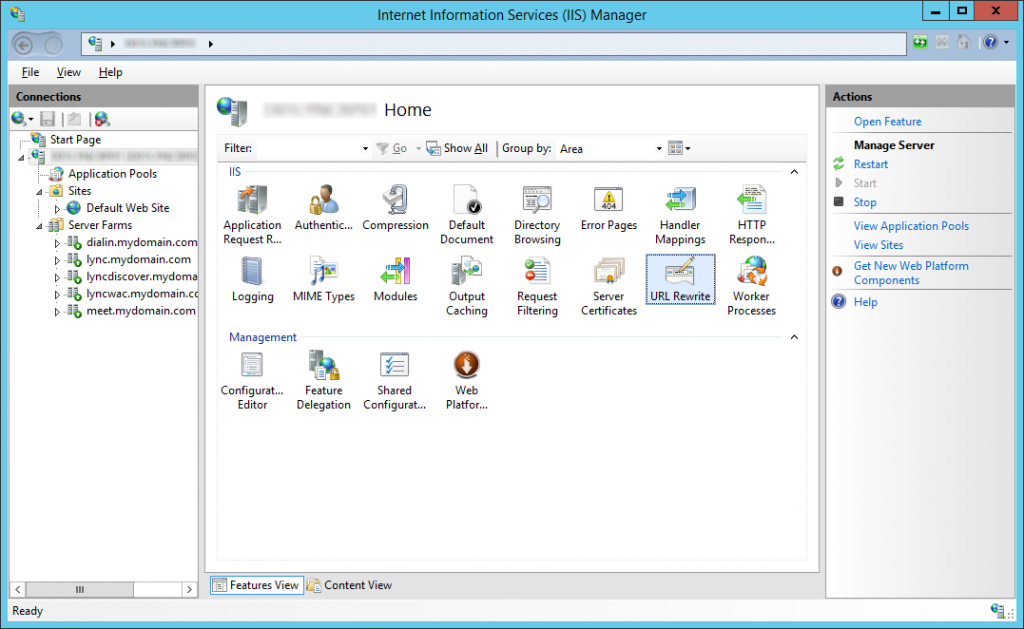
Task: Collapse the Server Farms tree node
Action: coord(40,225)
